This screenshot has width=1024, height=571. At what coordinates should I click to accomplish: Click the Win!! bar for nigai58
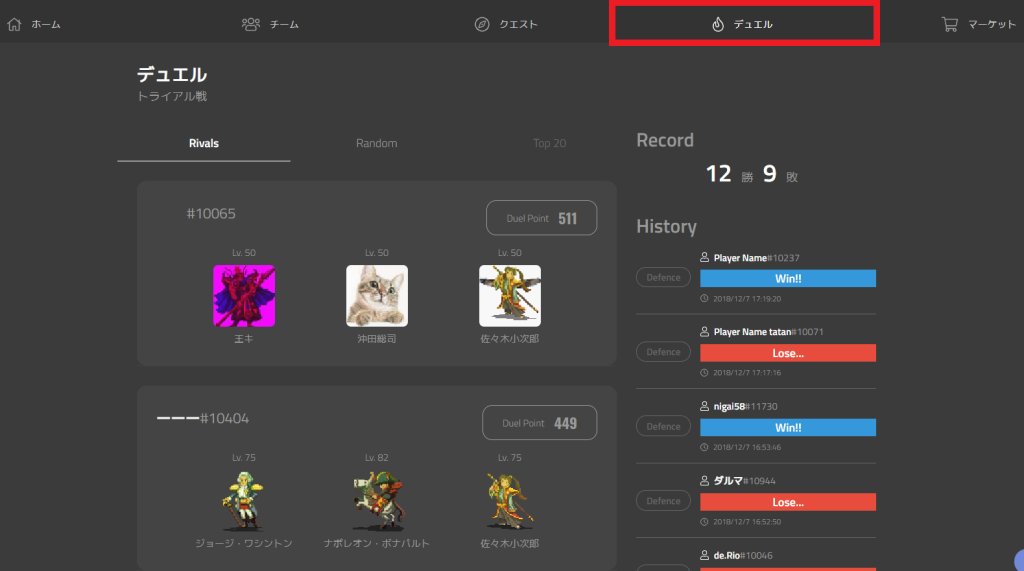787,427
